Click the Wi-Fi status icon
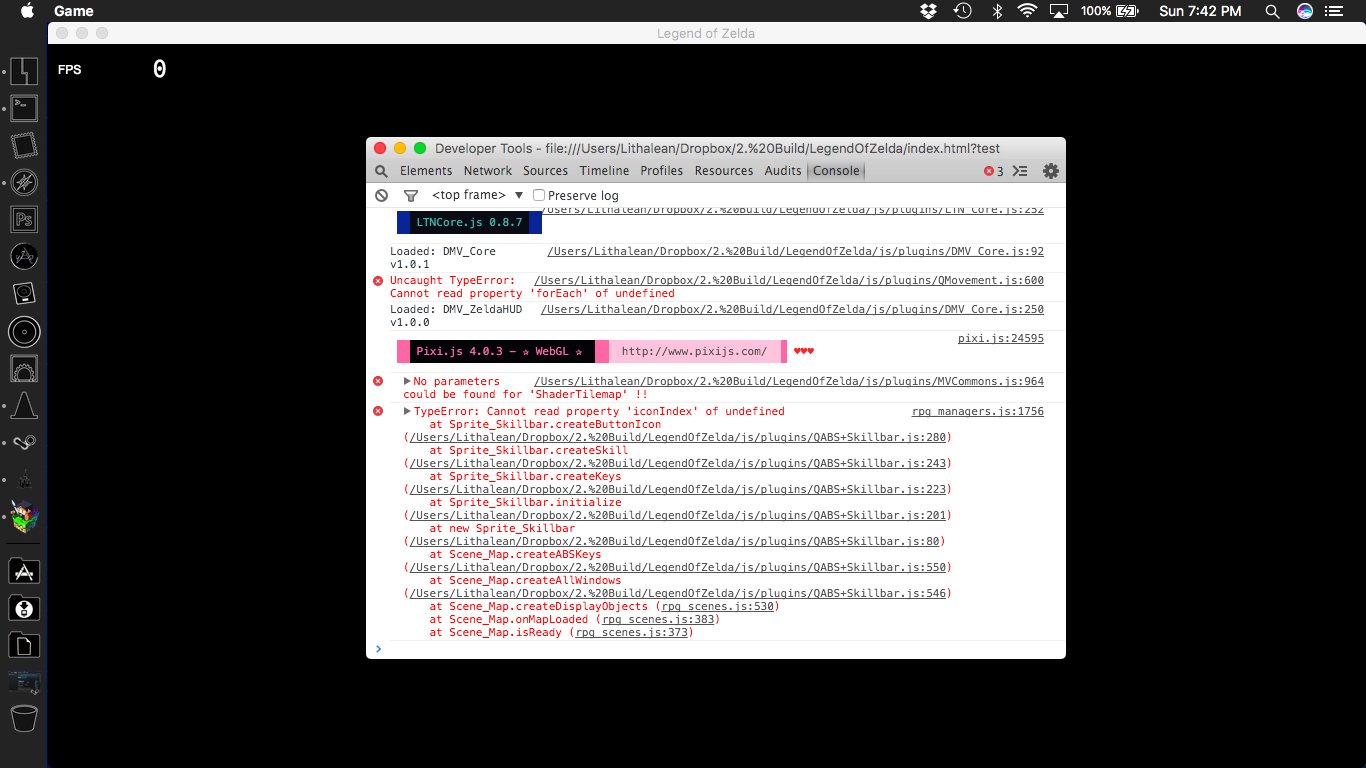The width and height of the screenshot is (1366, 768). click(x=1027, y=11)
